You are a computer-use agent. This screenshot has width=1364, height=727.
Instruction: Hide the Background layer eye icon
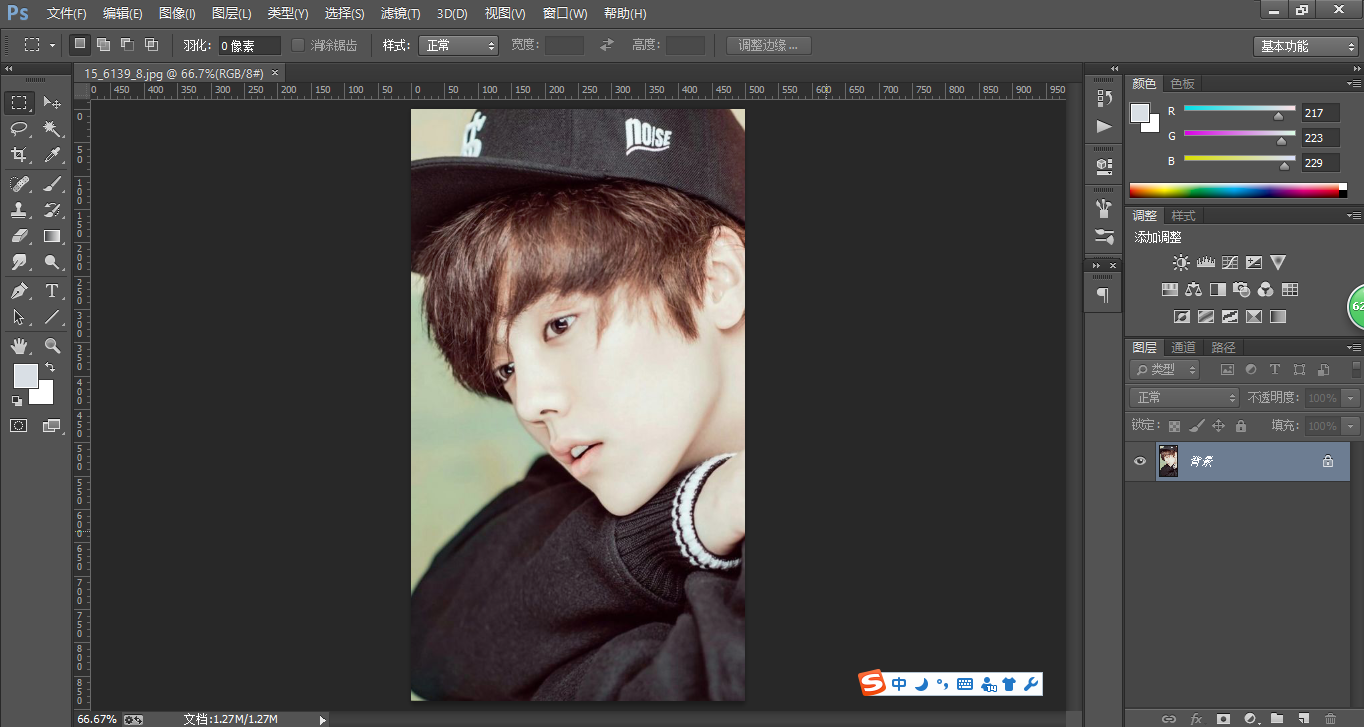pos(1139,461)
